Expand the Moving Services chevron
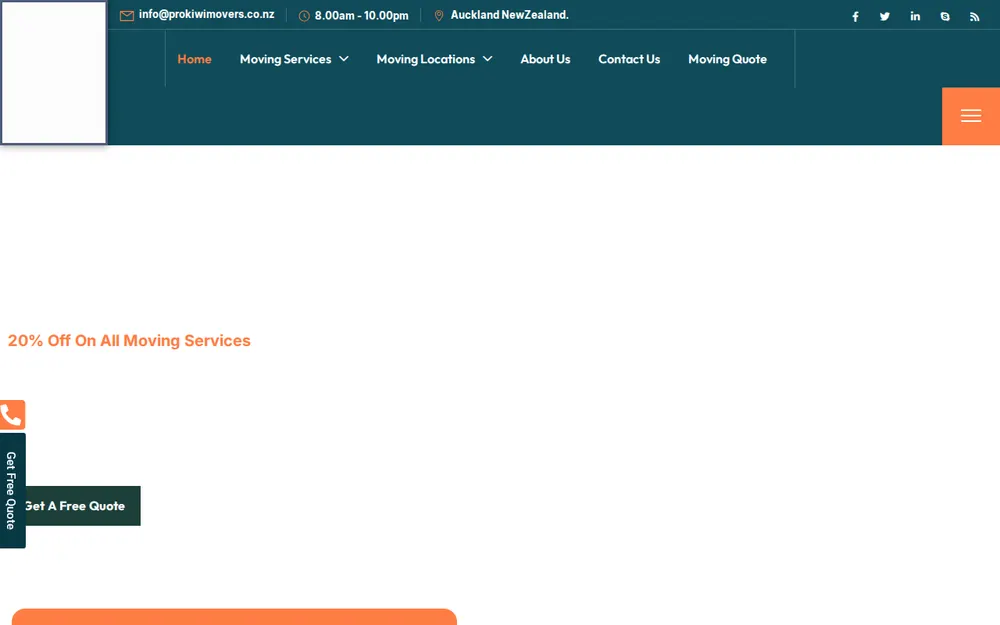The height and width of the screenshot is (625, 1000). click(x=344, y=59)
